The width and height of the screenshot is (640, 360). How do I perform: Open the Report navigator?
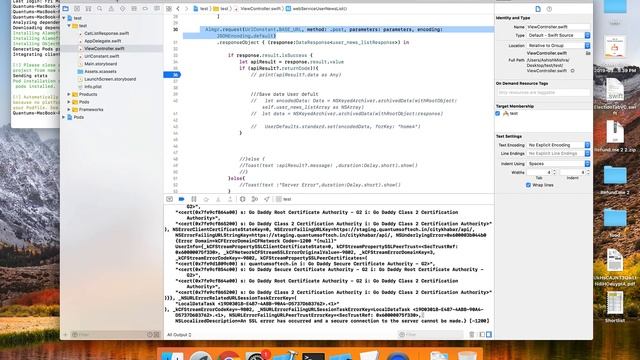pyautogui.click(x=157, y=9)
